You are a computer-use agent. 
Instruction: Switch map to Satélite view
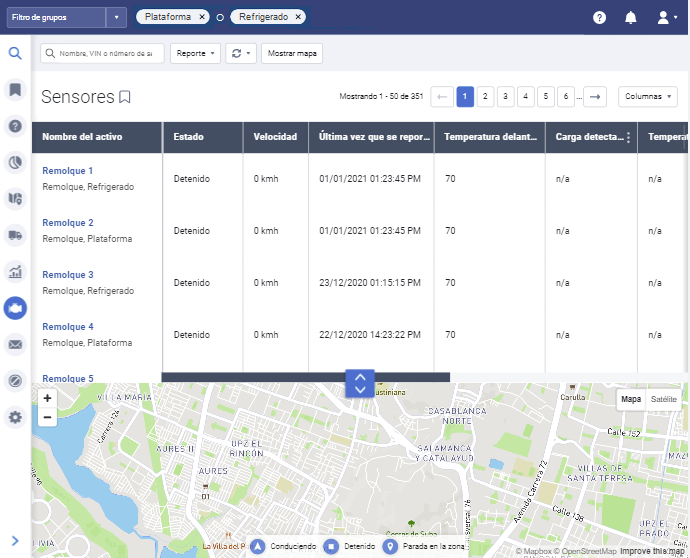pyautogui.click(x=664, y=399)
